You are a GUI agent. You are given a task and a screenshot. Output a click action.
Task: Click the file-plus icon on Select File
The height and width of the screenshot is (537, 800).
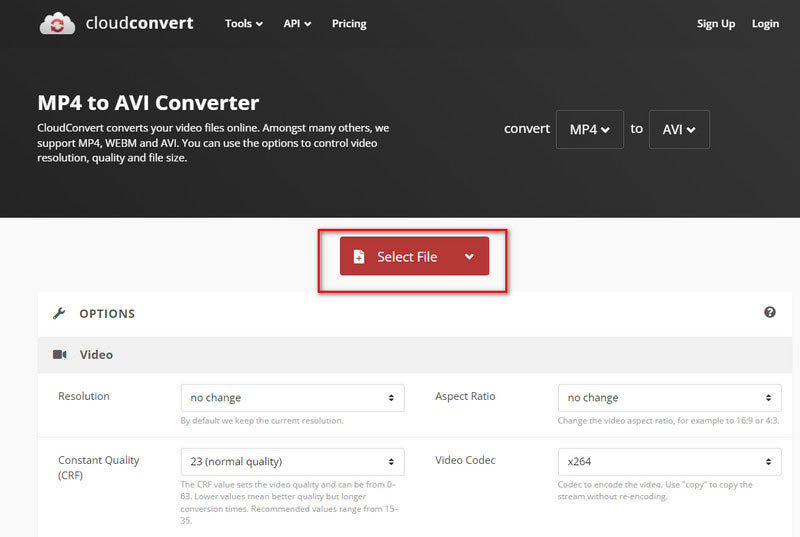[x=359, y=257]
